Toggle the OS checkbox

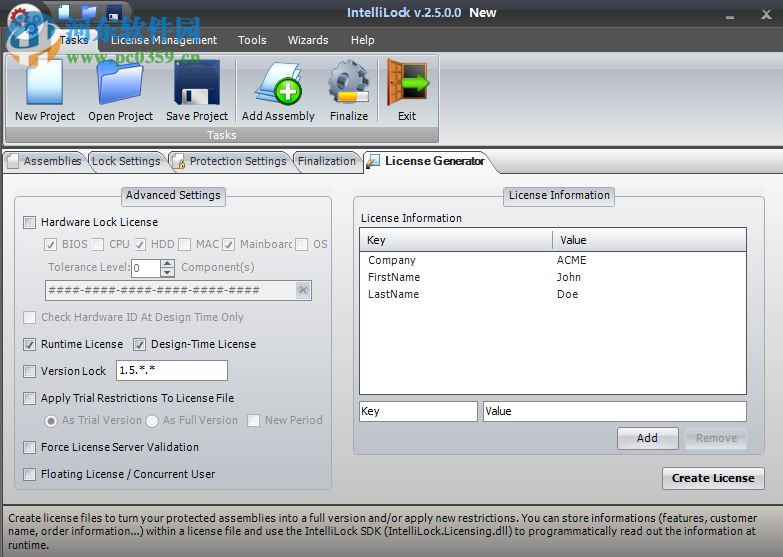(302, 244)
